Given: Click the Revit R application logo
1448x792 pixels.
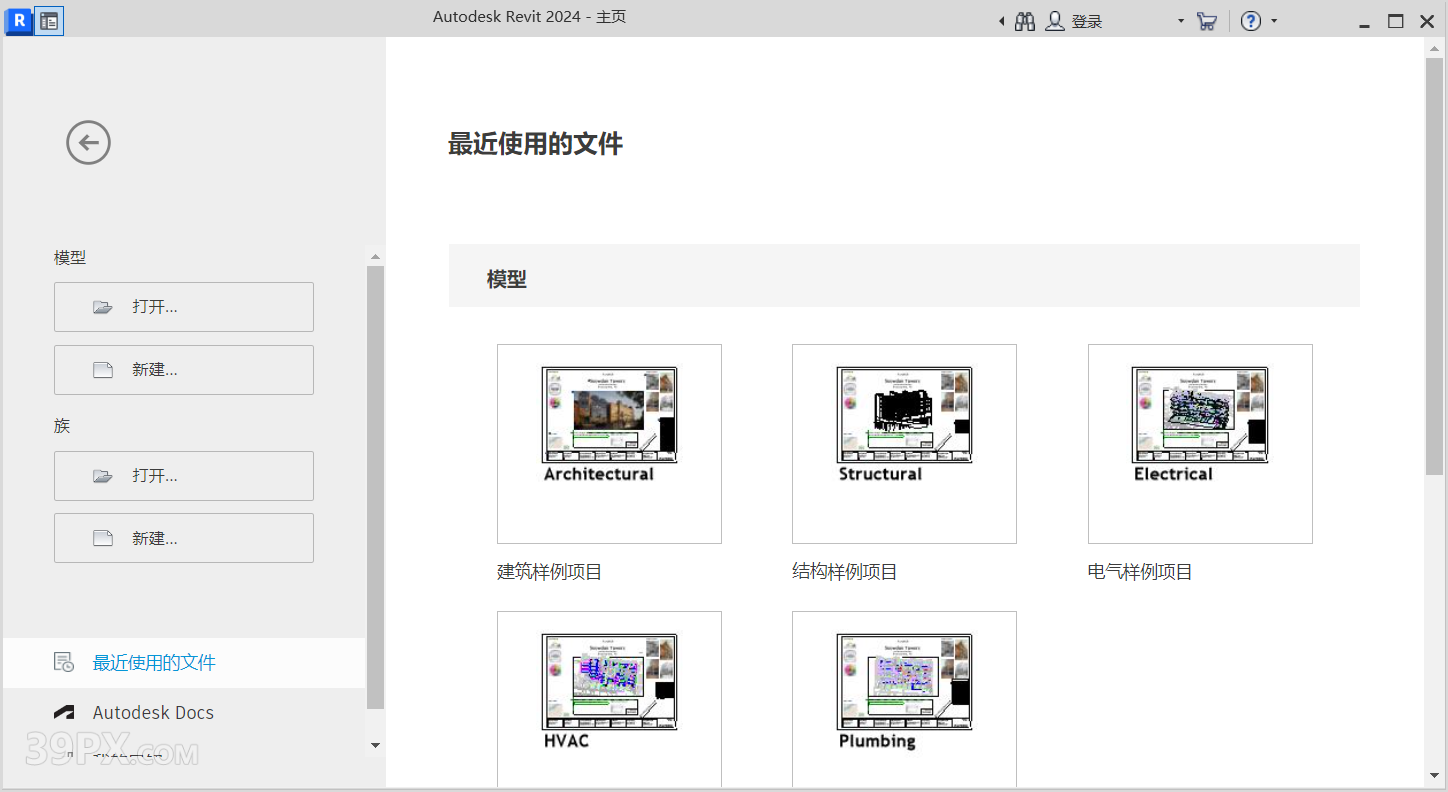Looking at the screenshot, I should pos(19,20).
